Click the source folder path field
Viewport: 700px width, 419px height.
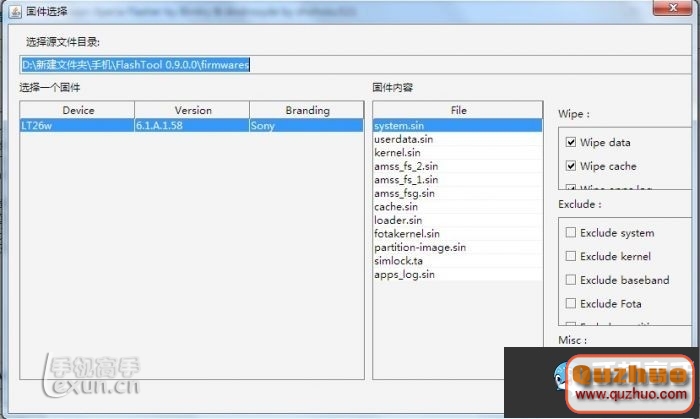[x=355, y=65]
